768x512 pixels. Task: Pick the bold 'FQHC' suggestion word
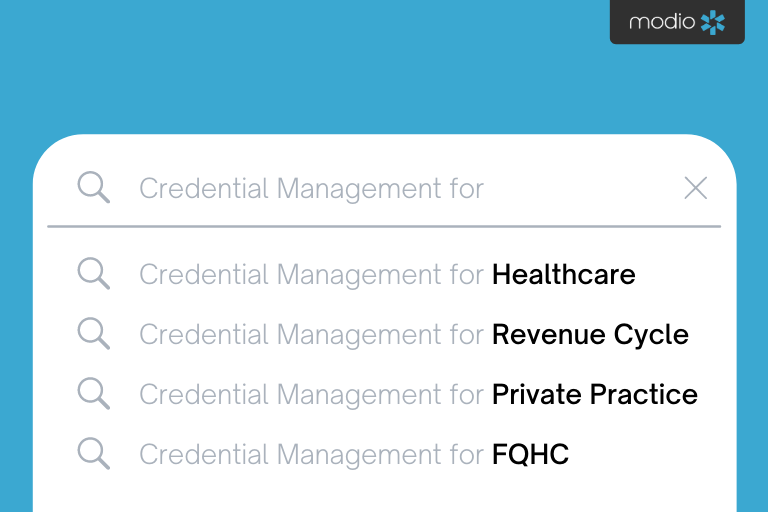530,454
